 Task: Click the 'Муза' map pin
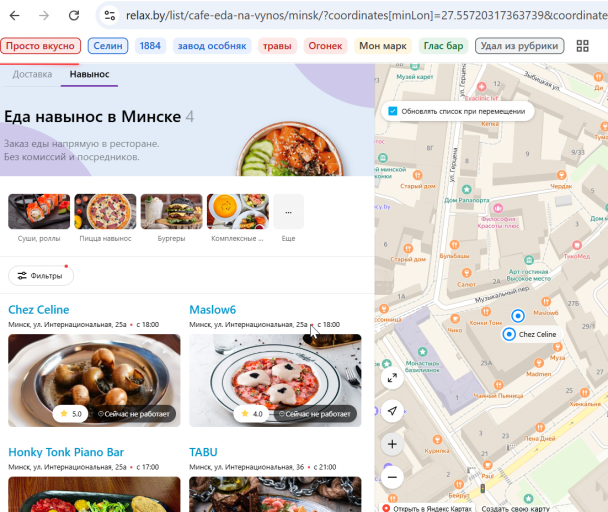click(558, 347)
